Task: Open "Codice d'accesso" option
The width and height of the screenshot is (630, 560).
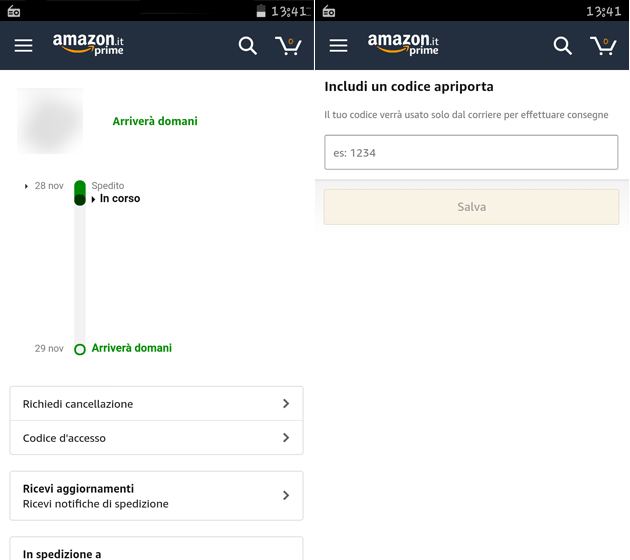Action: pyautogui.click(x=156, y=438)
